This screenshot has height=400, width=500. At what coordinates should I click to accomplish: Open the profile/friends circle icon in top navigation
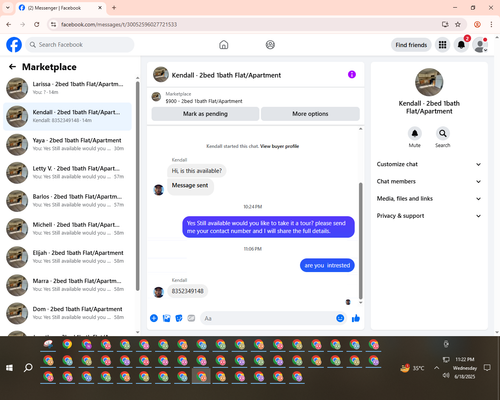click(x=270, y=45)
